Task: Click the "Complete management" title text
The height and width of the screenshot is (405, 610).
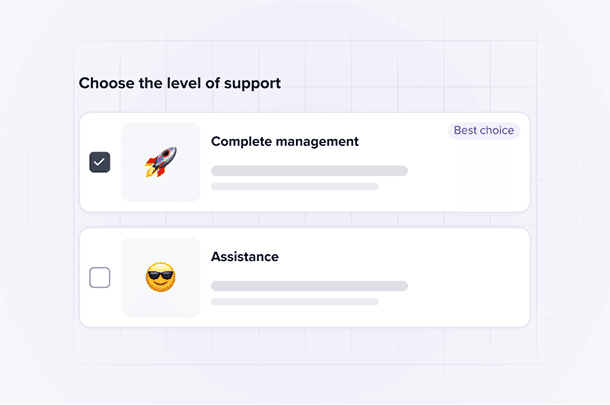Action: 284,142
